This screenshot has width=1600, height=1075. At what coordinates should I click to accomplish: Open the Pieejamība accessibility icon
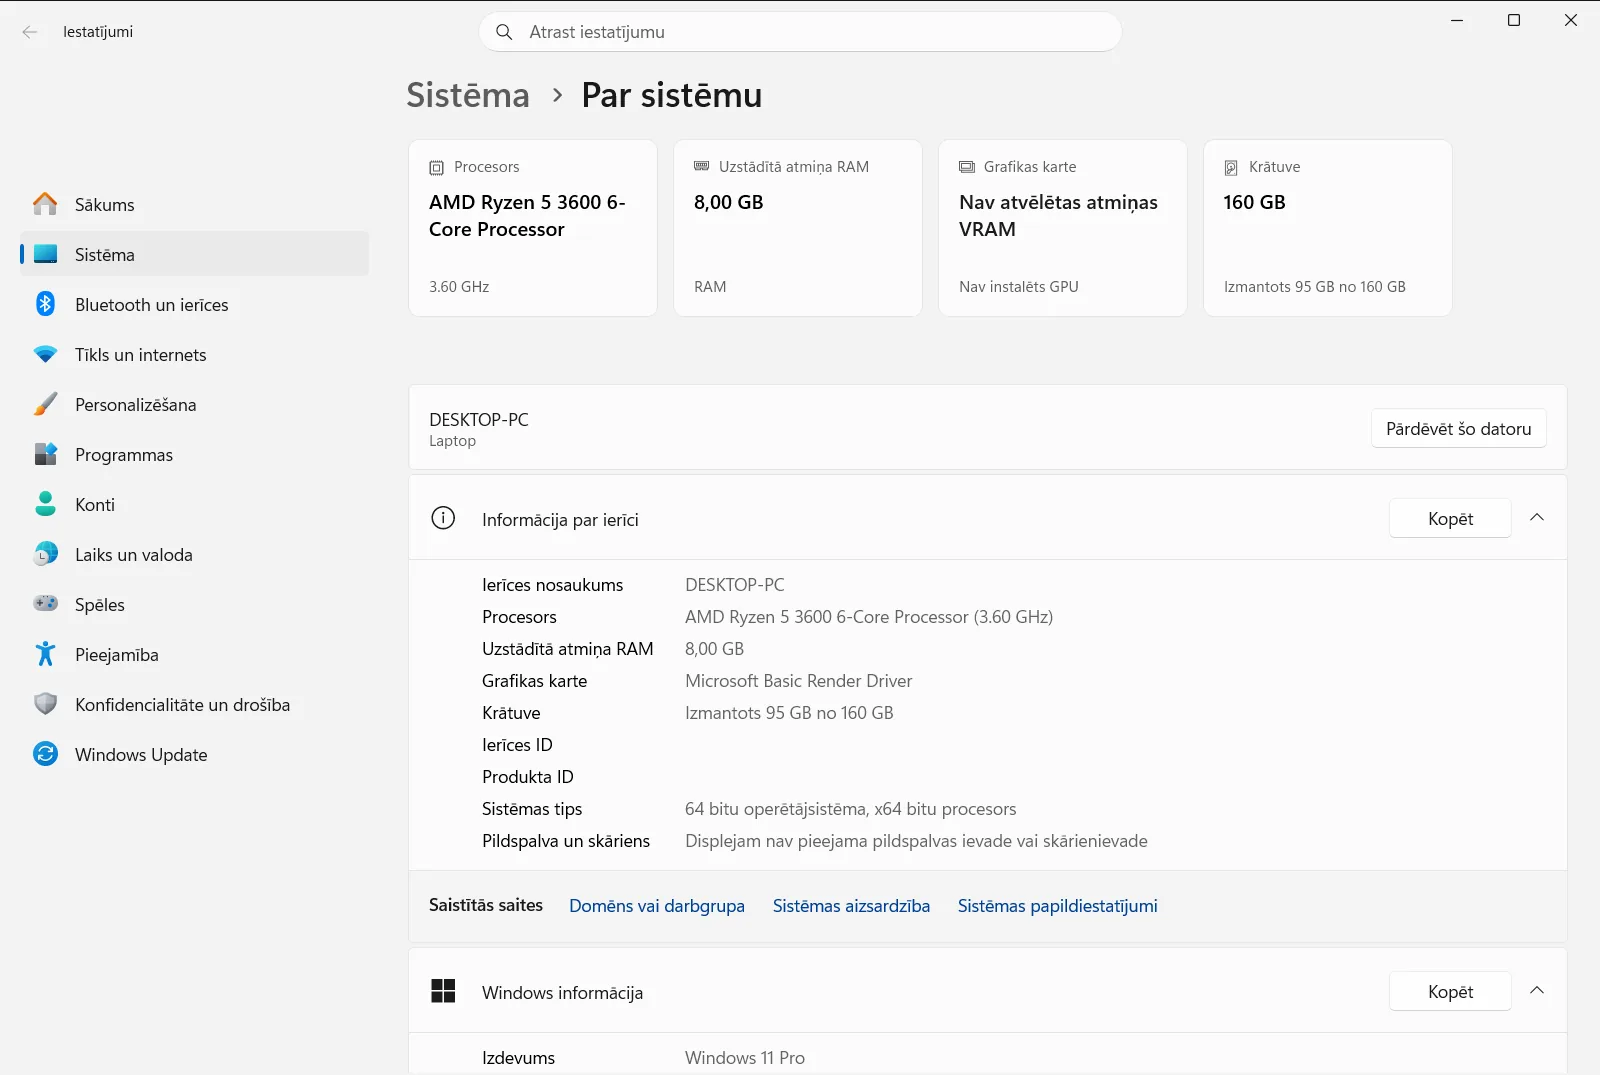click(45, 654)
